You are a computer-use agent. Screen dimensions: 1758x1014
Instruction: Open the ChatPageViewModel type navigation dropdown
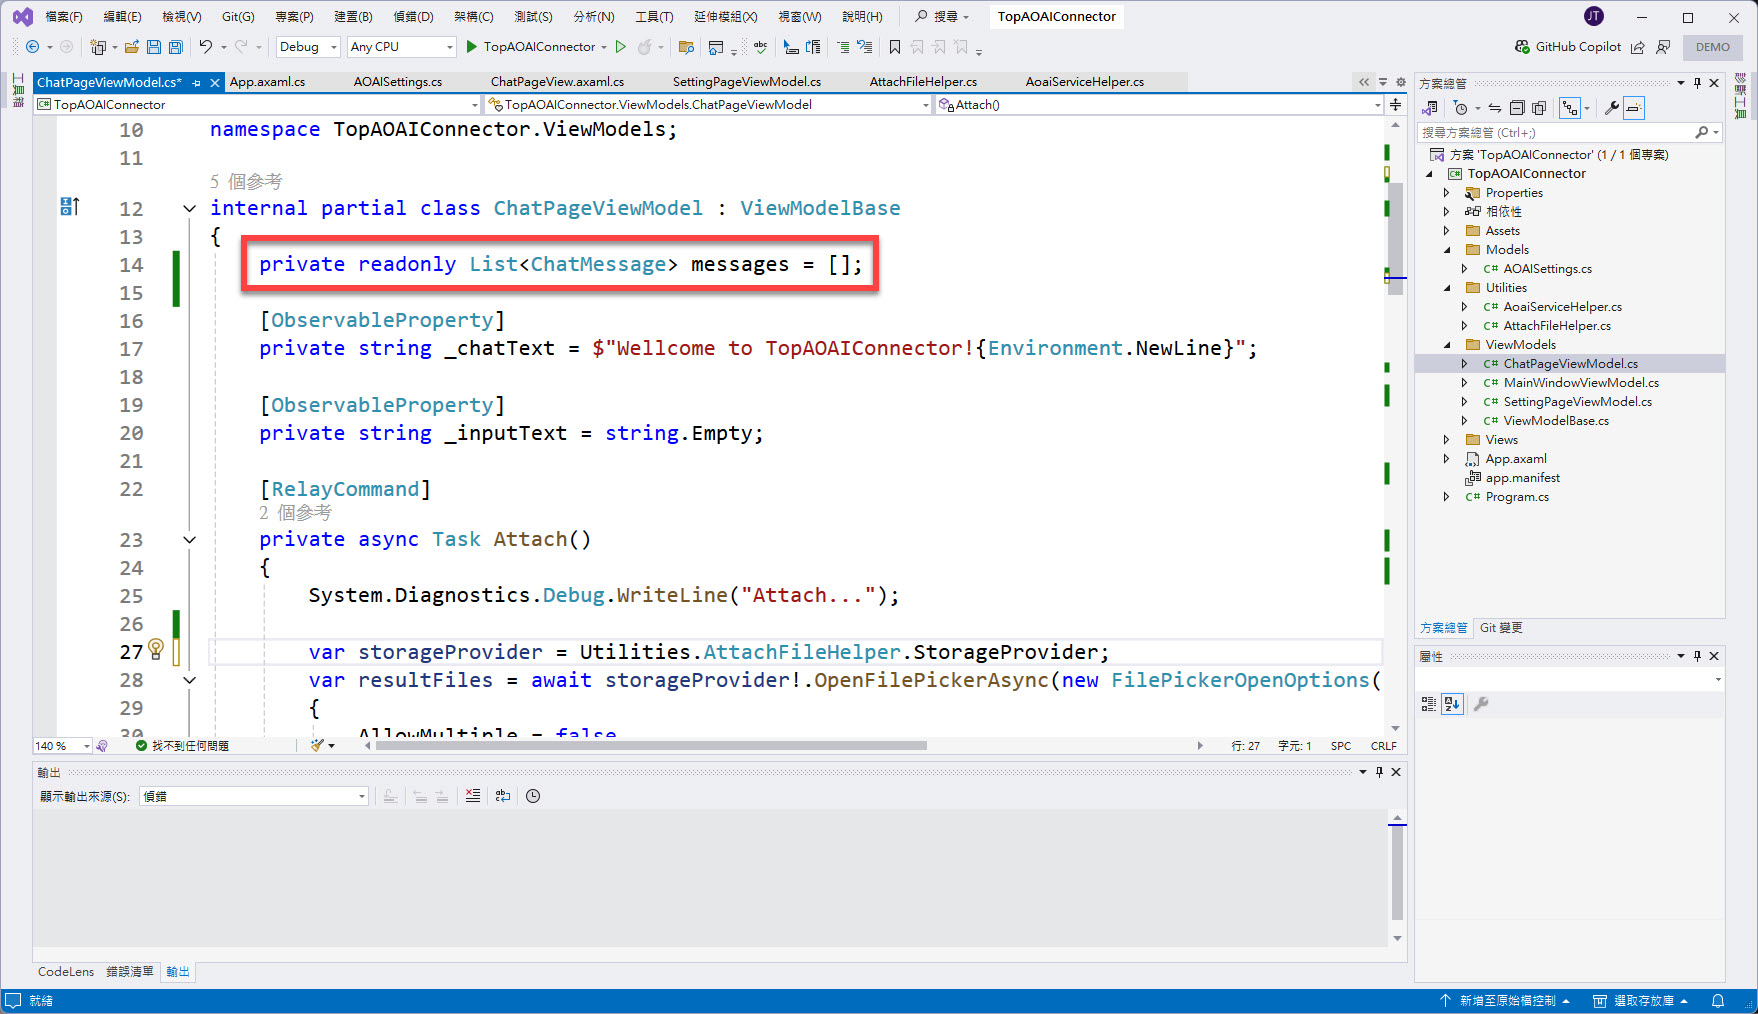[709, 104]
